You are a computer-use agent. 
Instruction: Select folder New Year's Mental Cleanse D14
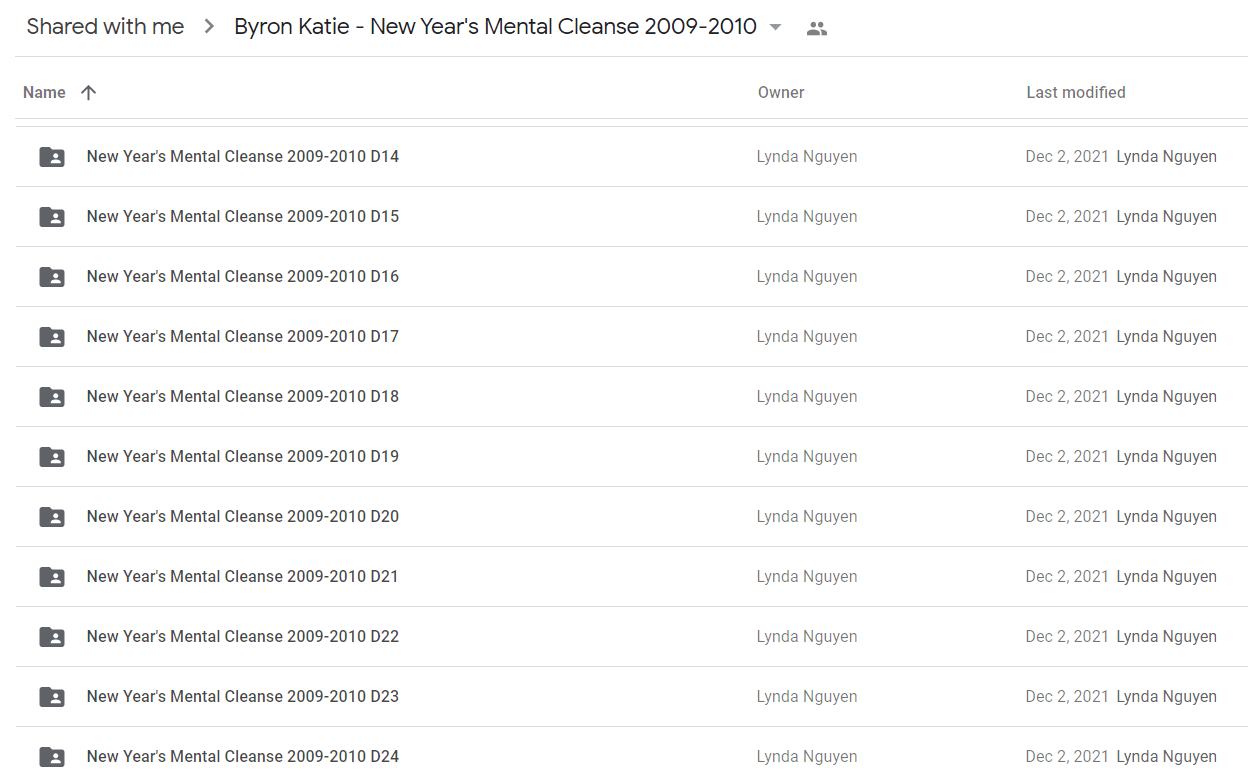(243, 156)
